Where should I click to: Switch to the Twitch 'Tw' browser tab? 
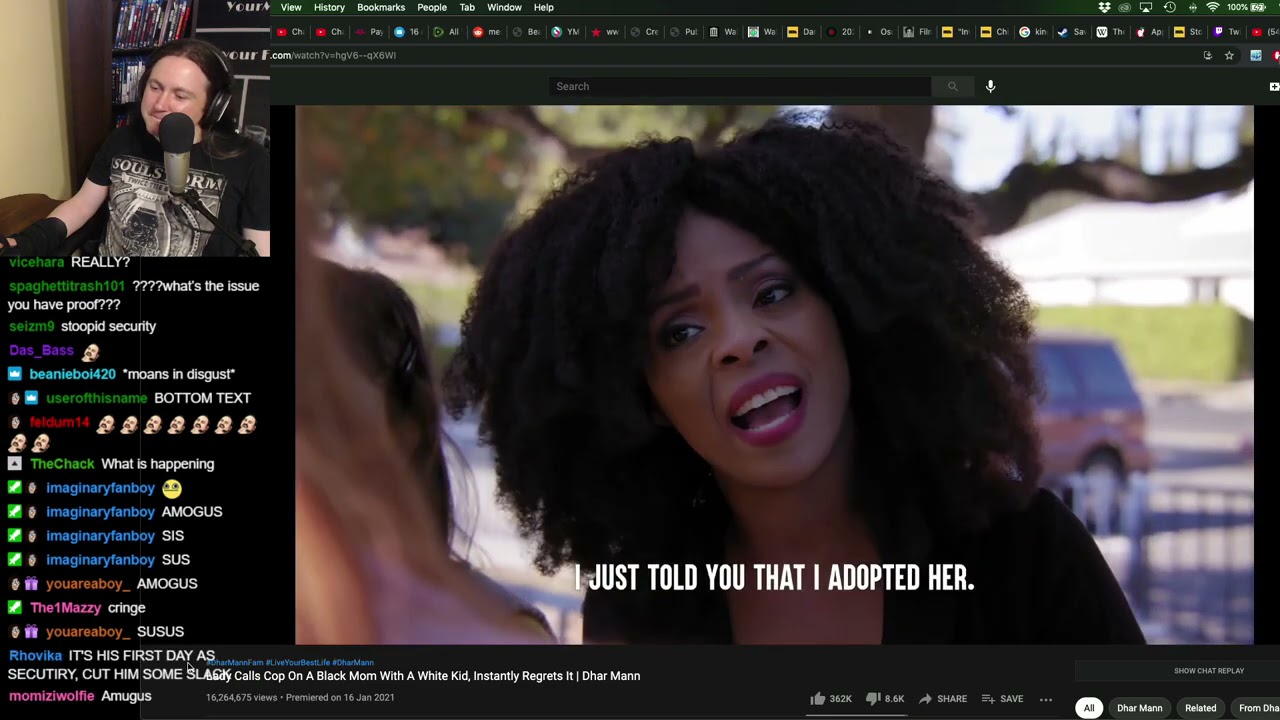(x=1227, y=32)
